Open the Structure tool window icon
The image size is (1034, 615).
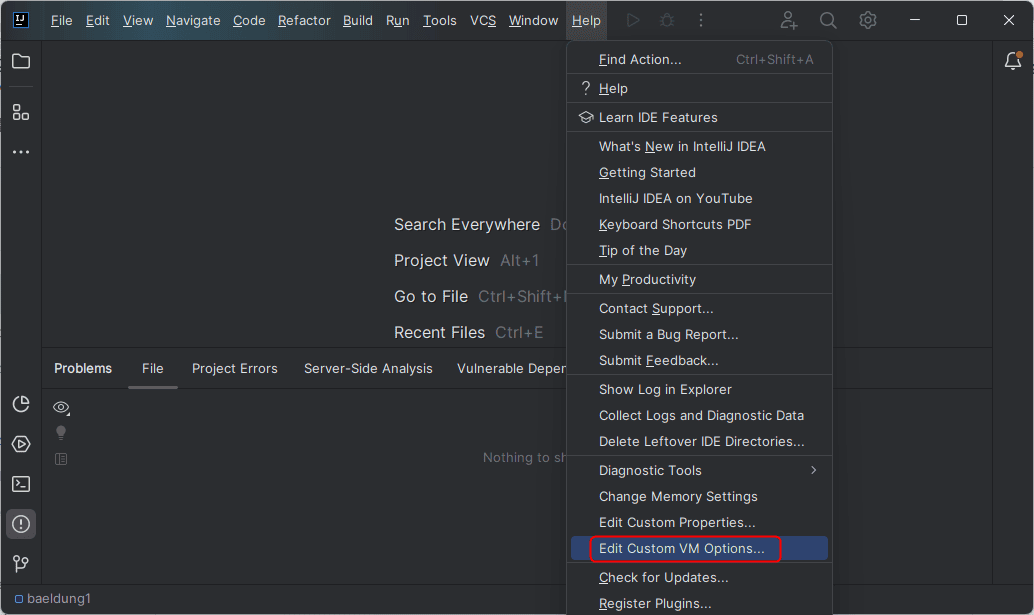21,112
